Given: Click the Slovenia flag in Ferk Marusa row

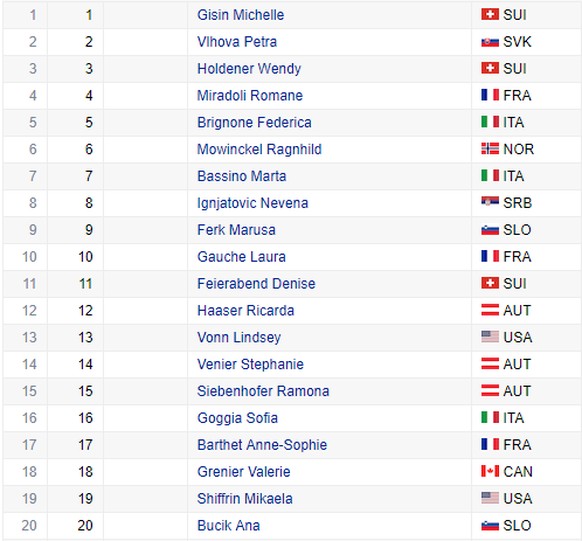Looking at the screenshot, I should point(490,230).
